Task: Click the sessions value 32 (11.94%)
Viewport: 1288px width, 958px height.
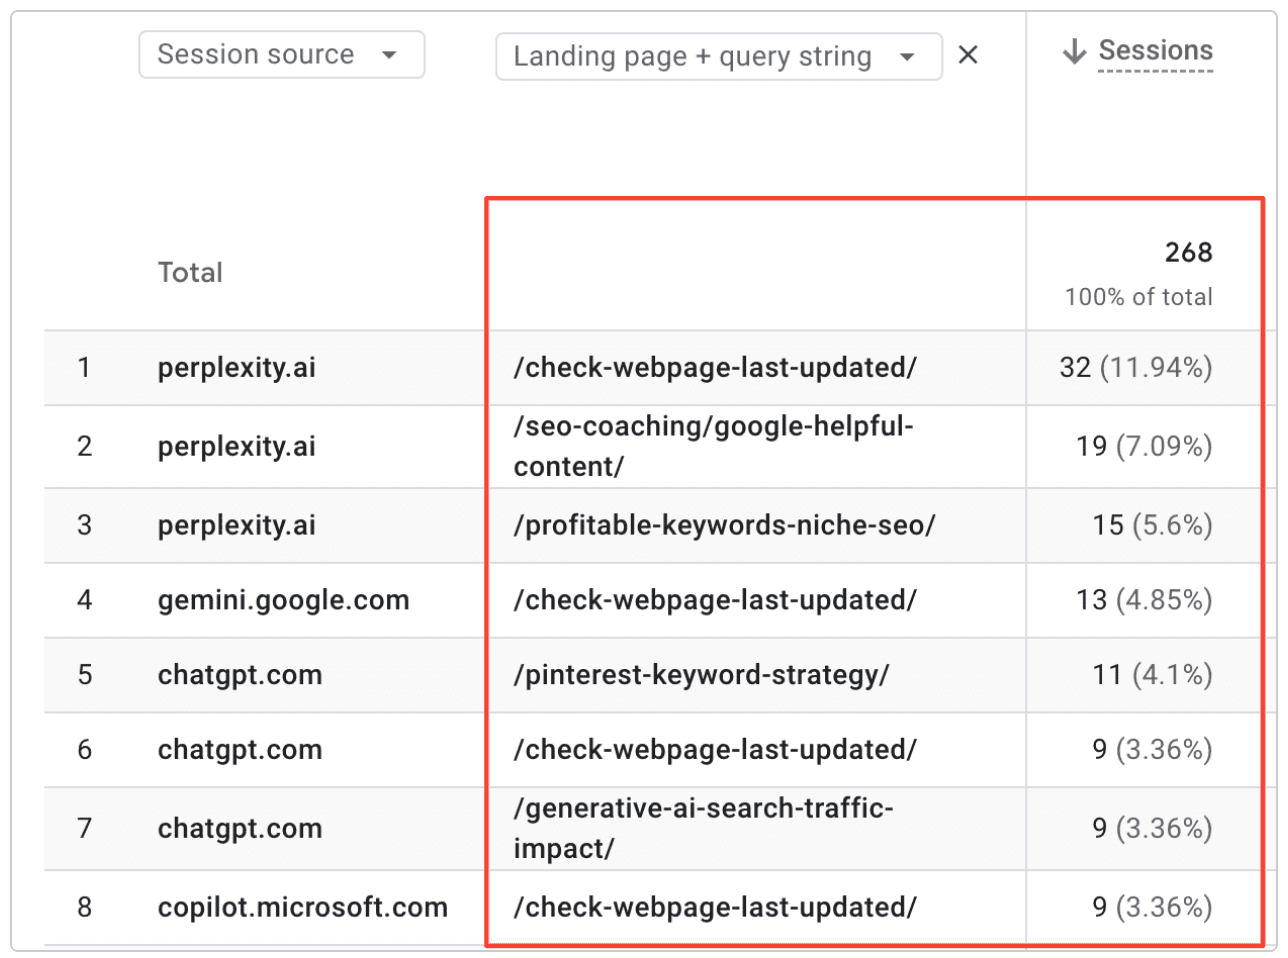Action: point(1136,367)
